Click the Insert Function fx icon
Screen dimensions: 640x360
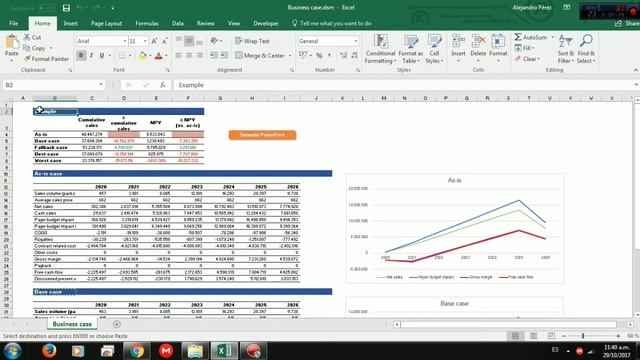pos(163,85)
